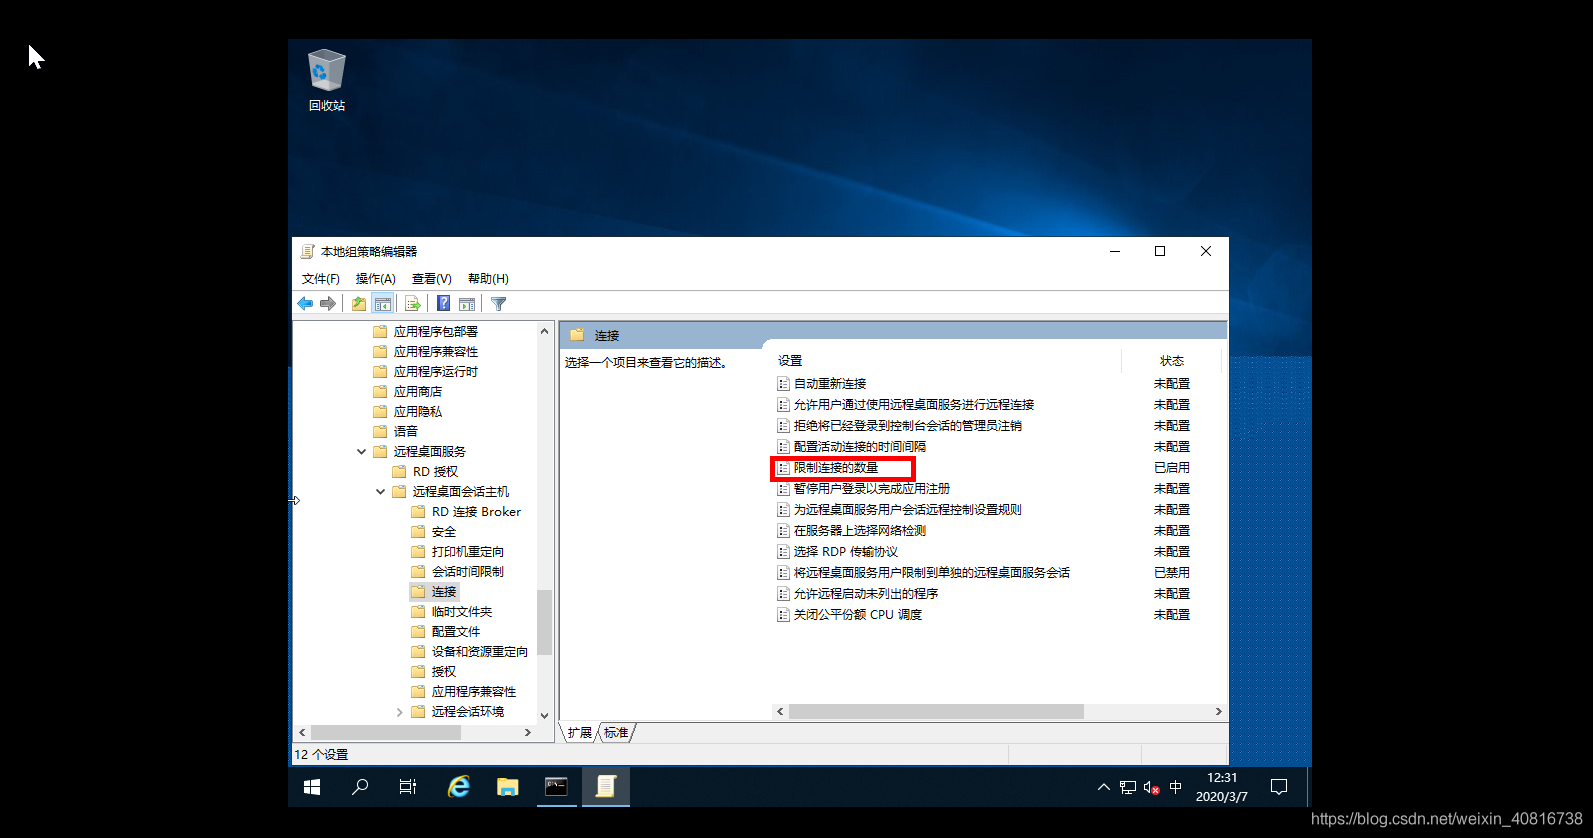1593x838 pixels.
Task: Open Internet Explorer from the taskbar
Action: click(x=459, y=787)
